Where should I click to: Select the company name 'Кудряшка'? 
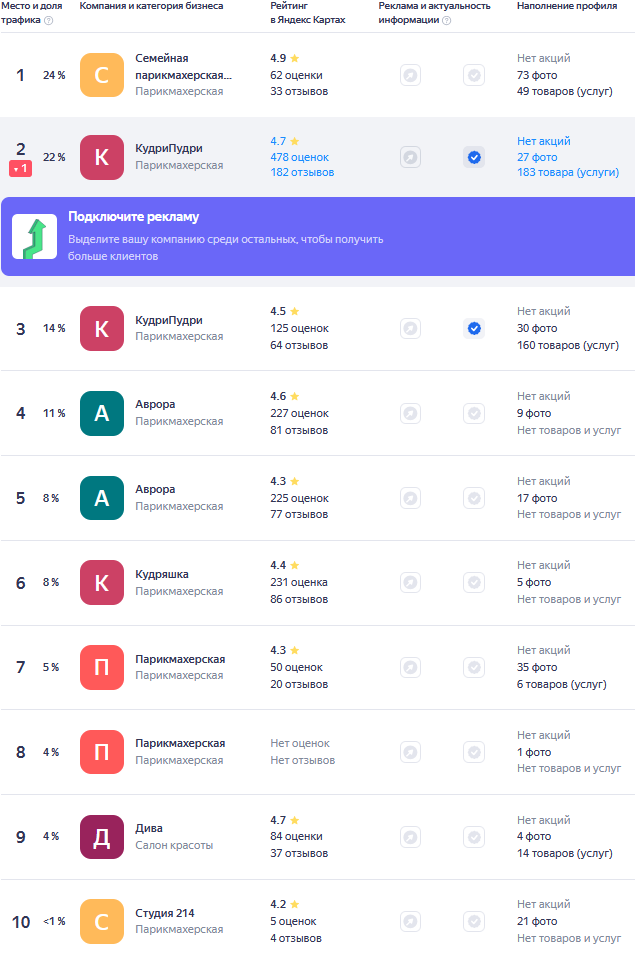(162, 574)
